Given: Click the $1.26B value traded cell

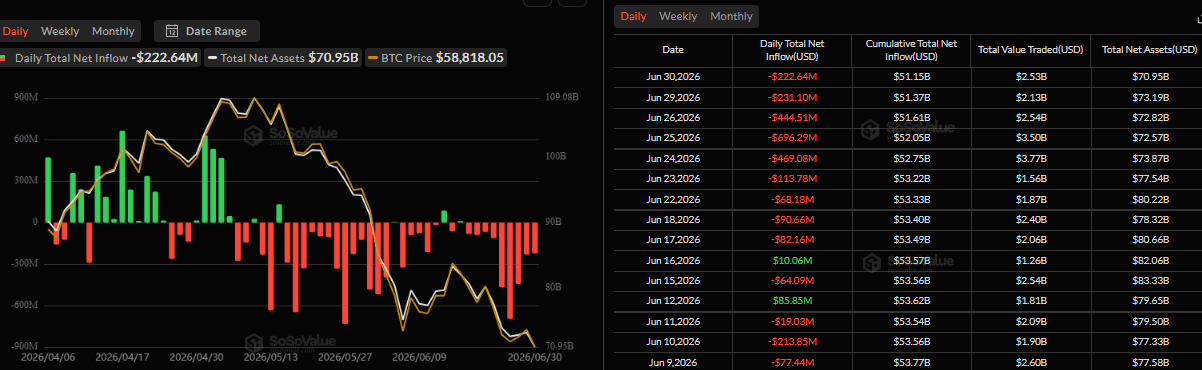Looking at the screenshot, I should [1031, 260].
